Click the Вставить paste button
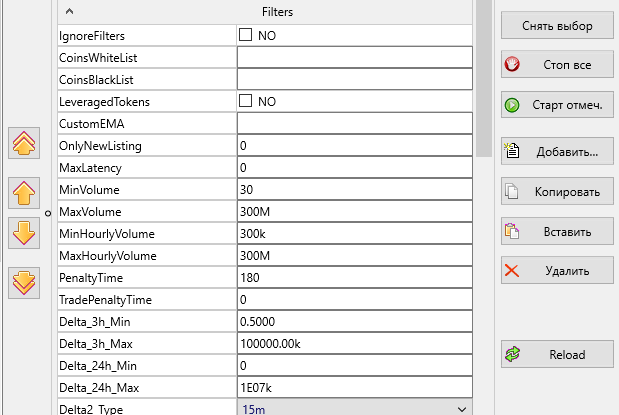619x415 pixels. coord(557,231)
